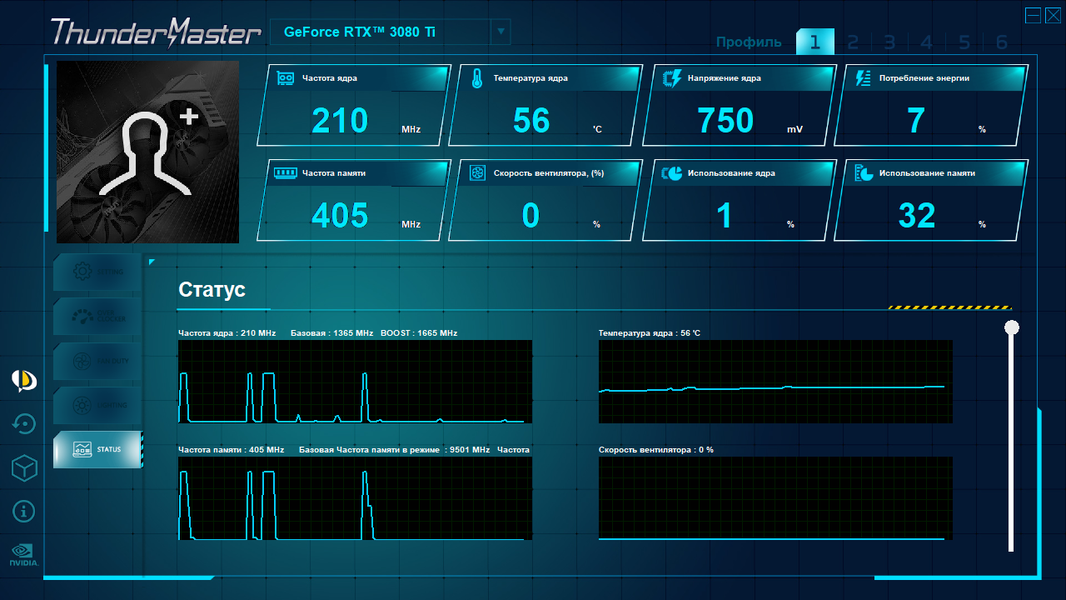This screenshot has width=1066, height=600.
Task: Open the GeForce RTX 3080 Ti GPU dropdown
Action: pos(390,32)
